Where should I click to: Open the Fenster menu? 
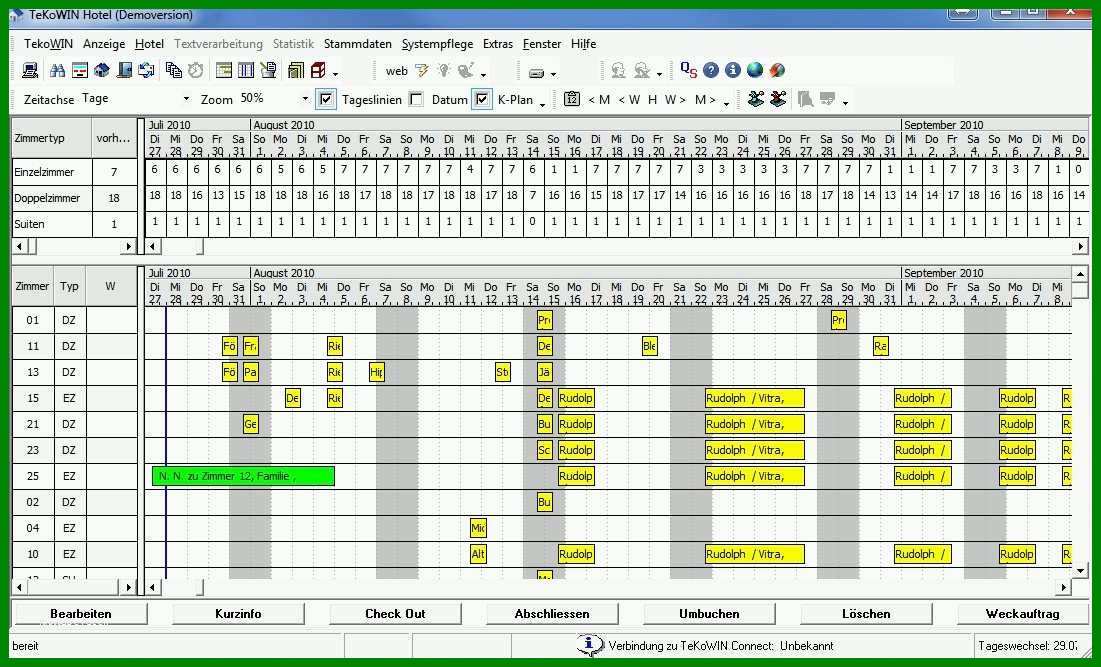542,44
